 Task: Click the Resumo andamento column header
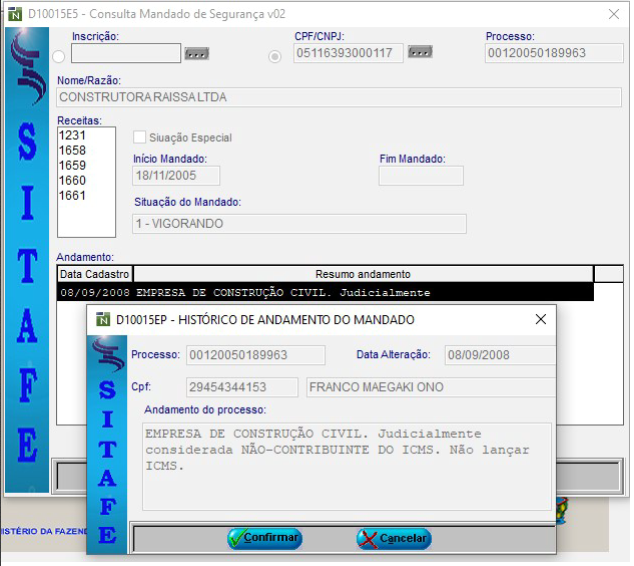coord(362,274)
